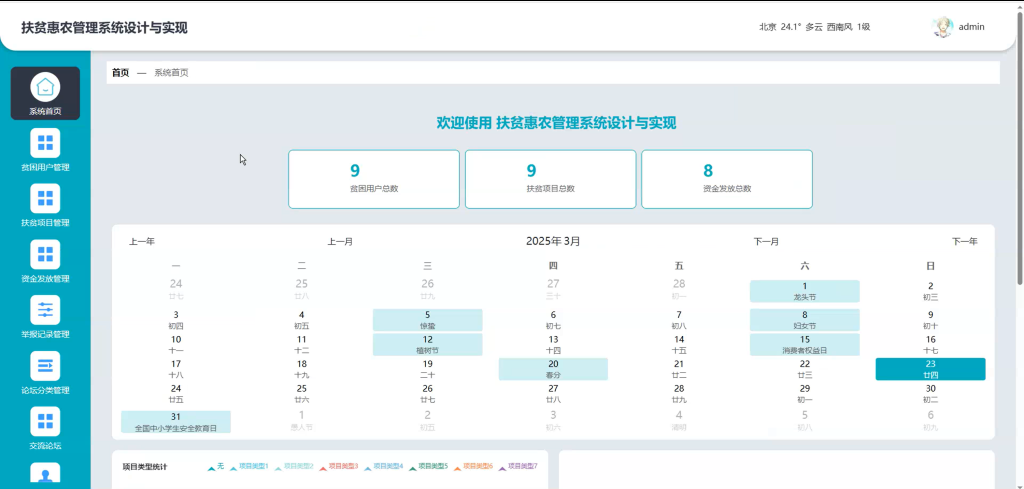Toggle the 项目类型4 legend series
This screenshot has height=489, width=1024.
tap(383, 467)
